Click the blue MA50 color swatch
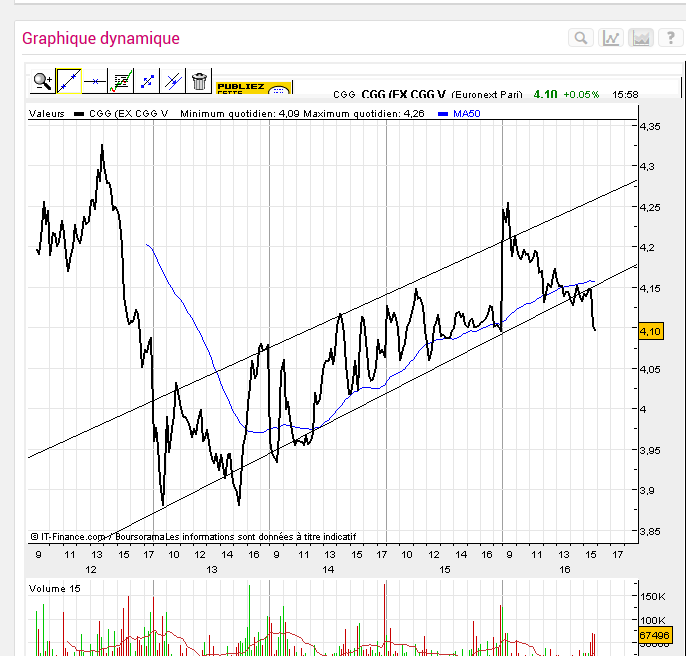686x656 pixels. pos(443,114)
